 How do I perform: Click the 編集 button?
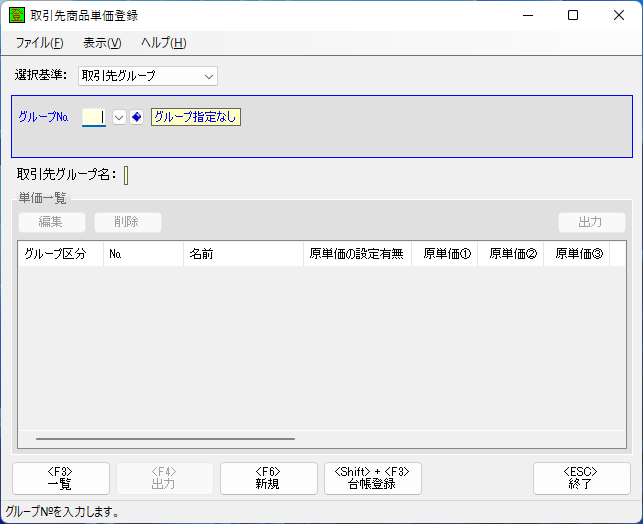point(52,222)
